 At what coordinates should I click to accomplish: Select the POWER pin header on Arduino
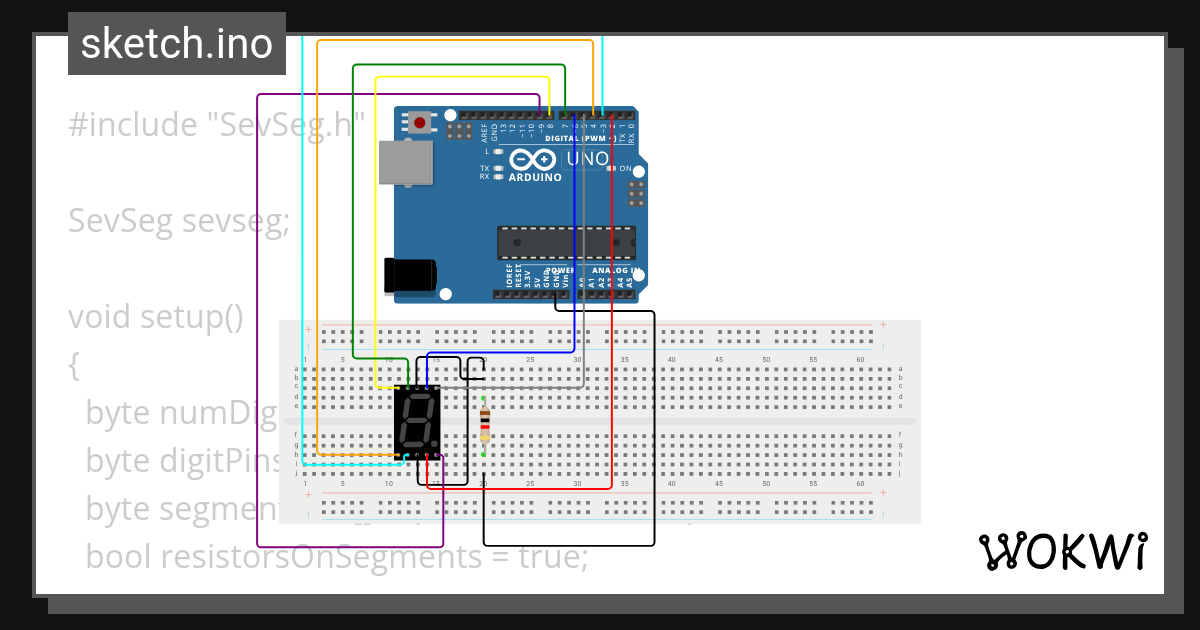[538, 295]
